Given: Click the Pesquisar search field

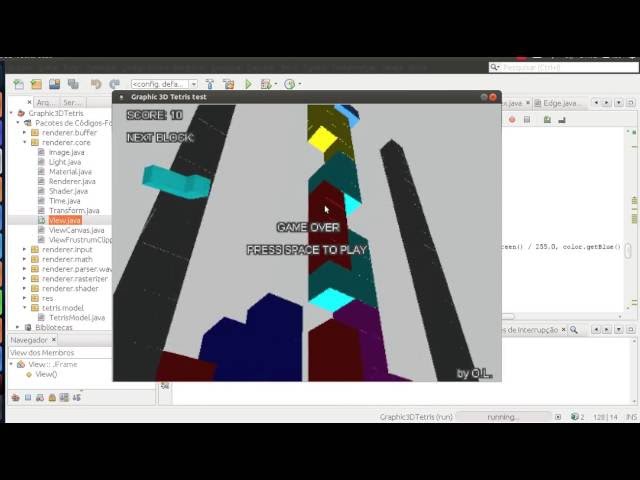Looking at the screenshot, I should (x=564, y=67).
